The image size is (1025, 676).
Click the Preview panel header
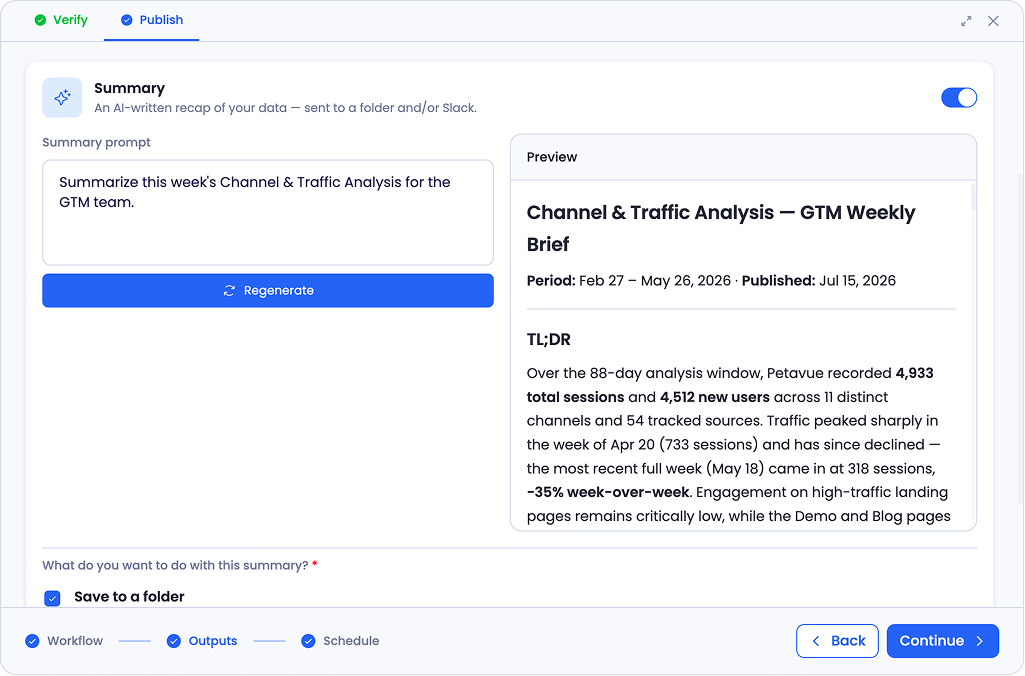pyautogui.click(x=743, y=157)
